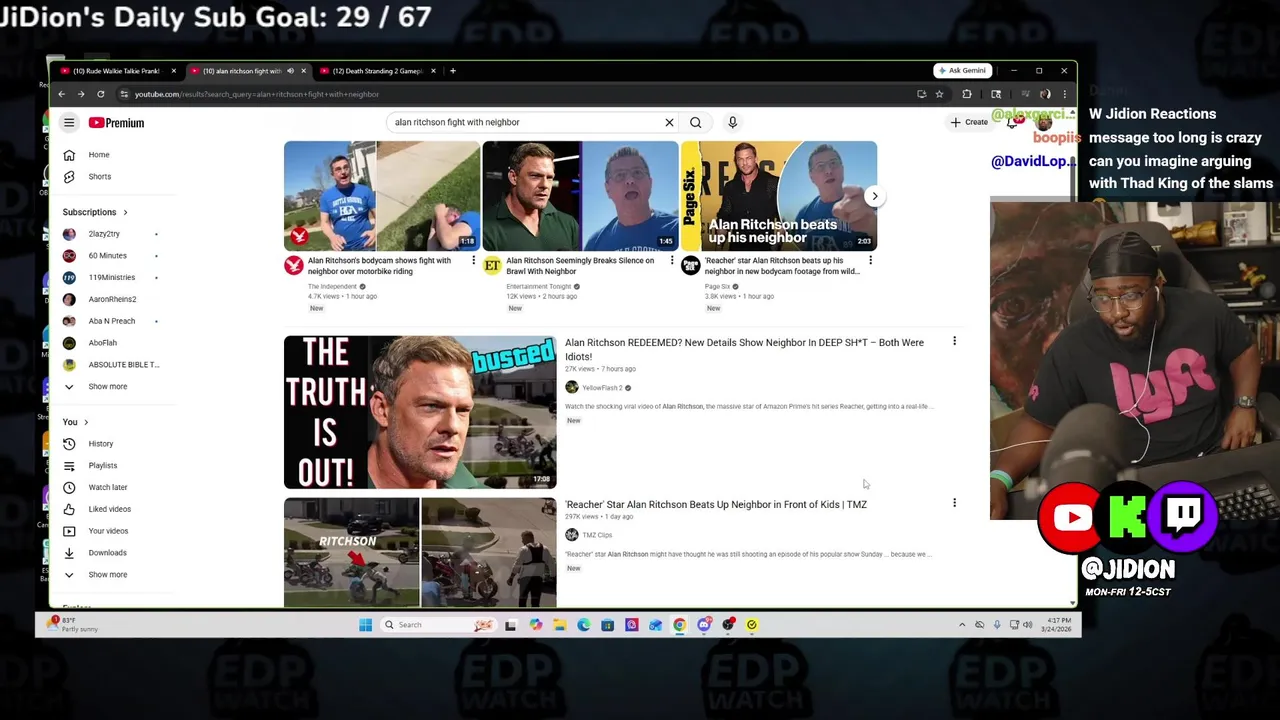
Task: Open the Windows Start menu
Action: 365,625
